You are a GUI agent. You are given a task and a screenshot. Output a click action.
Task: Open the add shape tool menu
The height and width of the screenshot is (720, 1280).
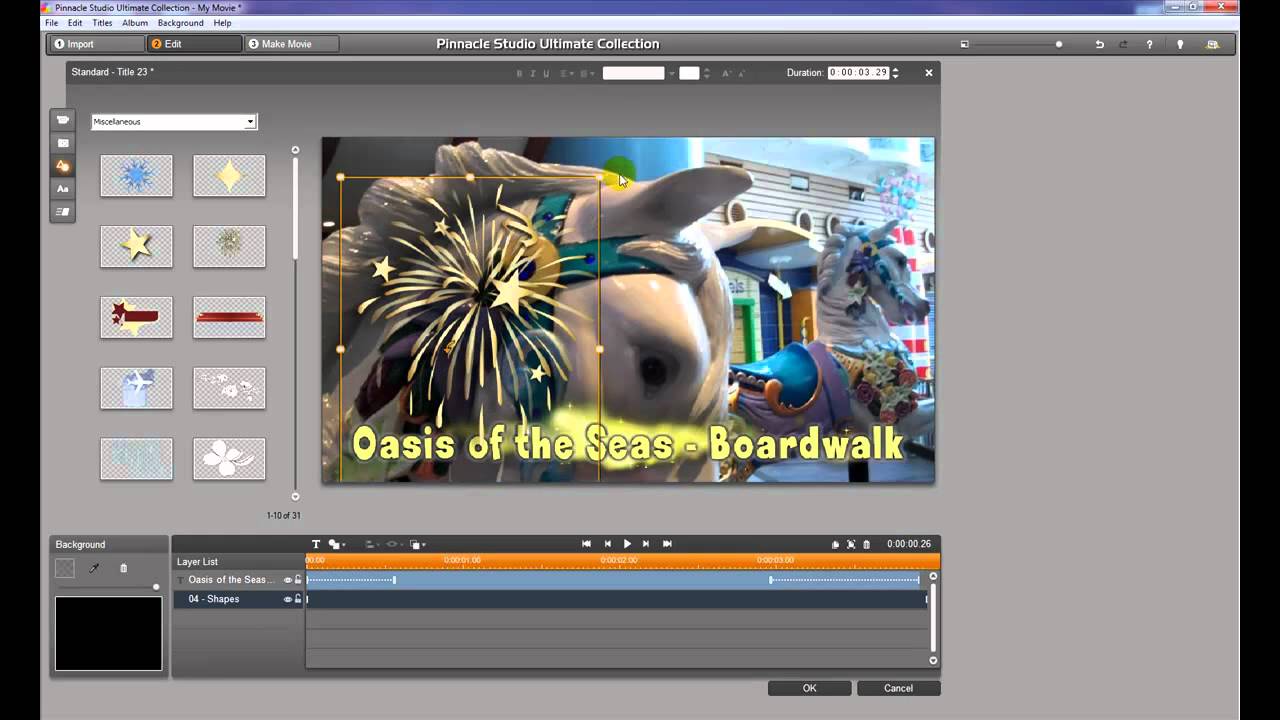(x=336, y=544)
